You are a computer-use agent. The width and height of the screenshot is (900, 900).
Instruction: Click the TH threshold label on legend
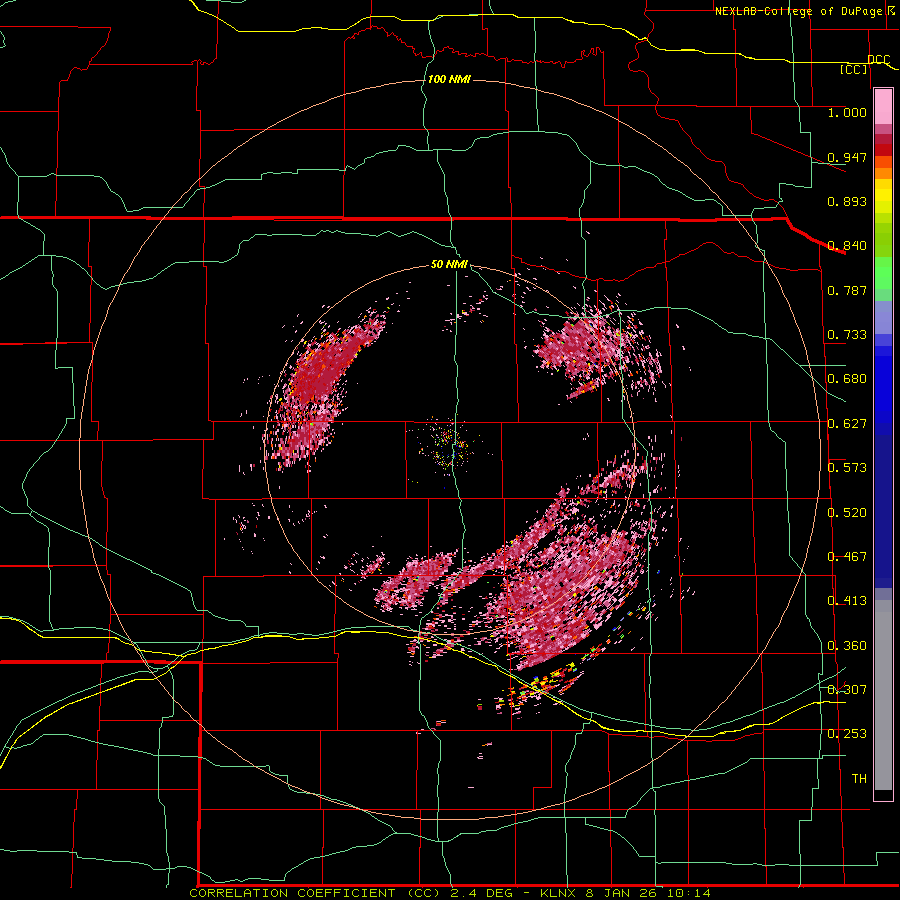(x=859, y=779)
